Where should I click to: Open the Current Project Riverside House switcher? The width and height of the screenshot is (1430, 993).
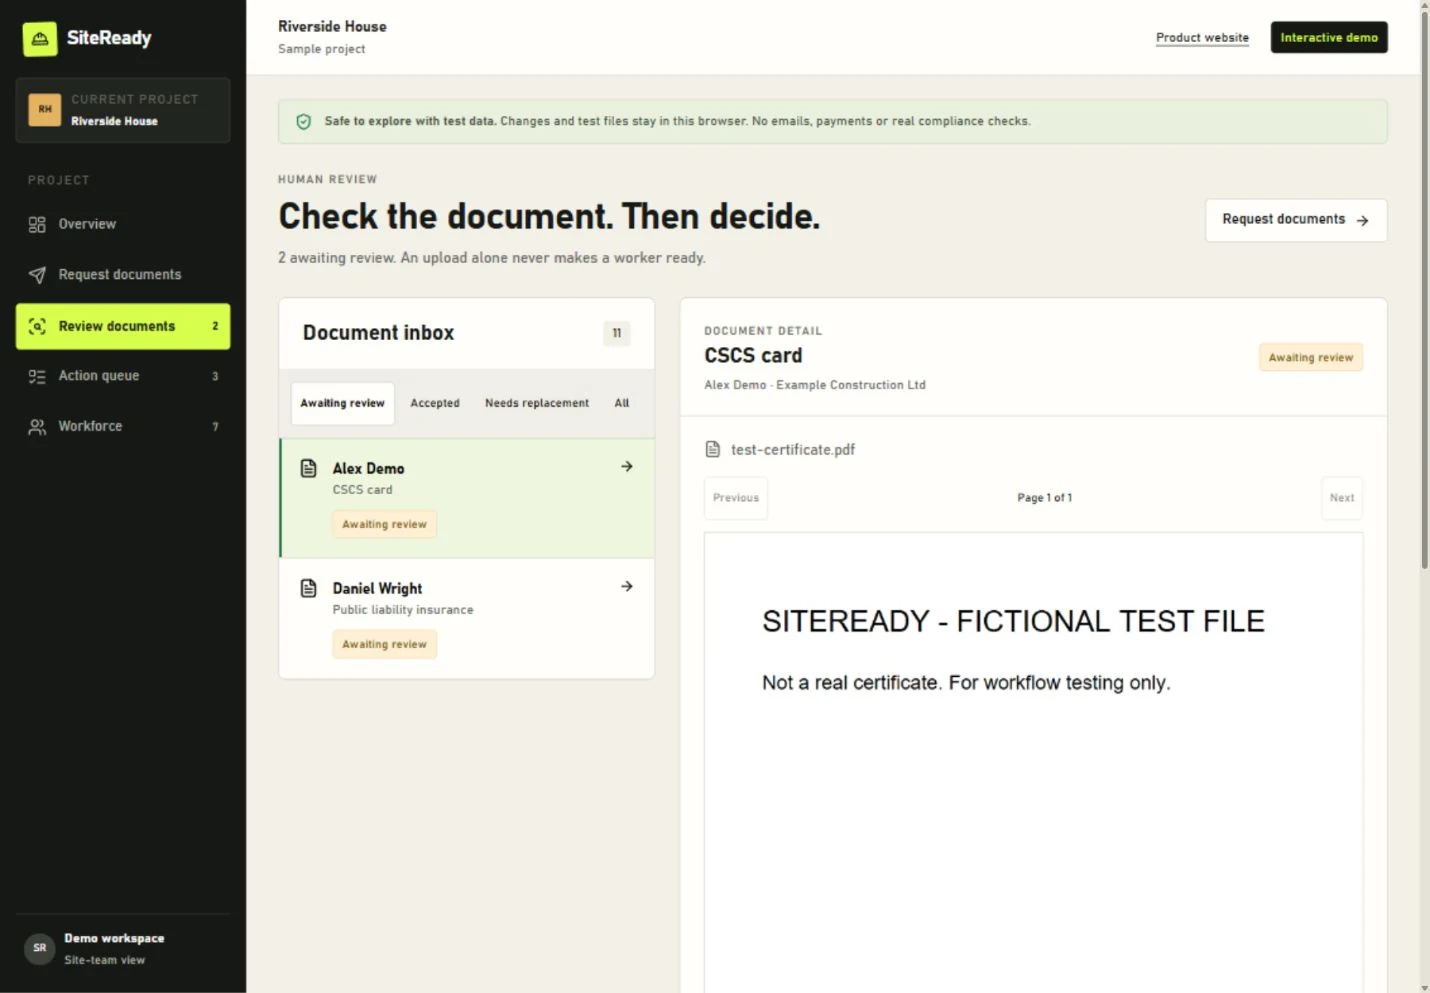[x=123, y=110]
